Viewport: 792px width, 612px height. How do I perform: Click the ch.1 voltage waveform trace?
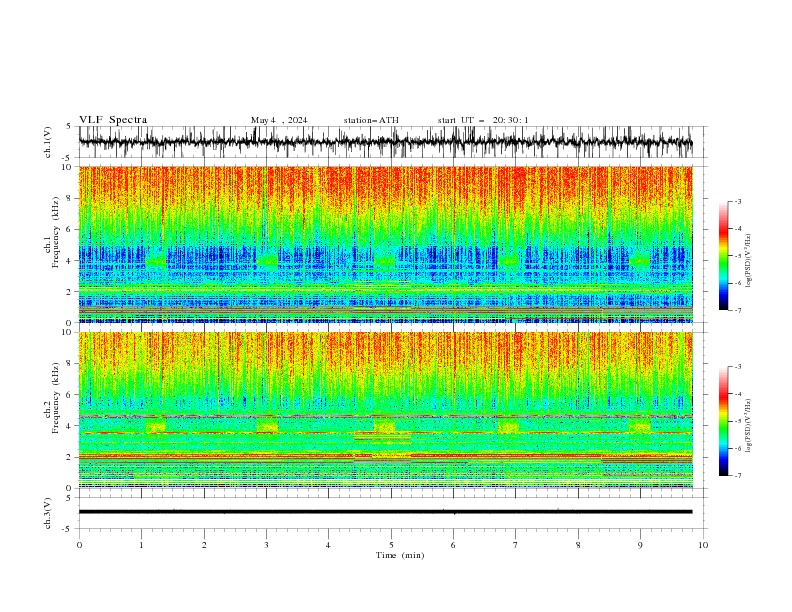point(385,142)
